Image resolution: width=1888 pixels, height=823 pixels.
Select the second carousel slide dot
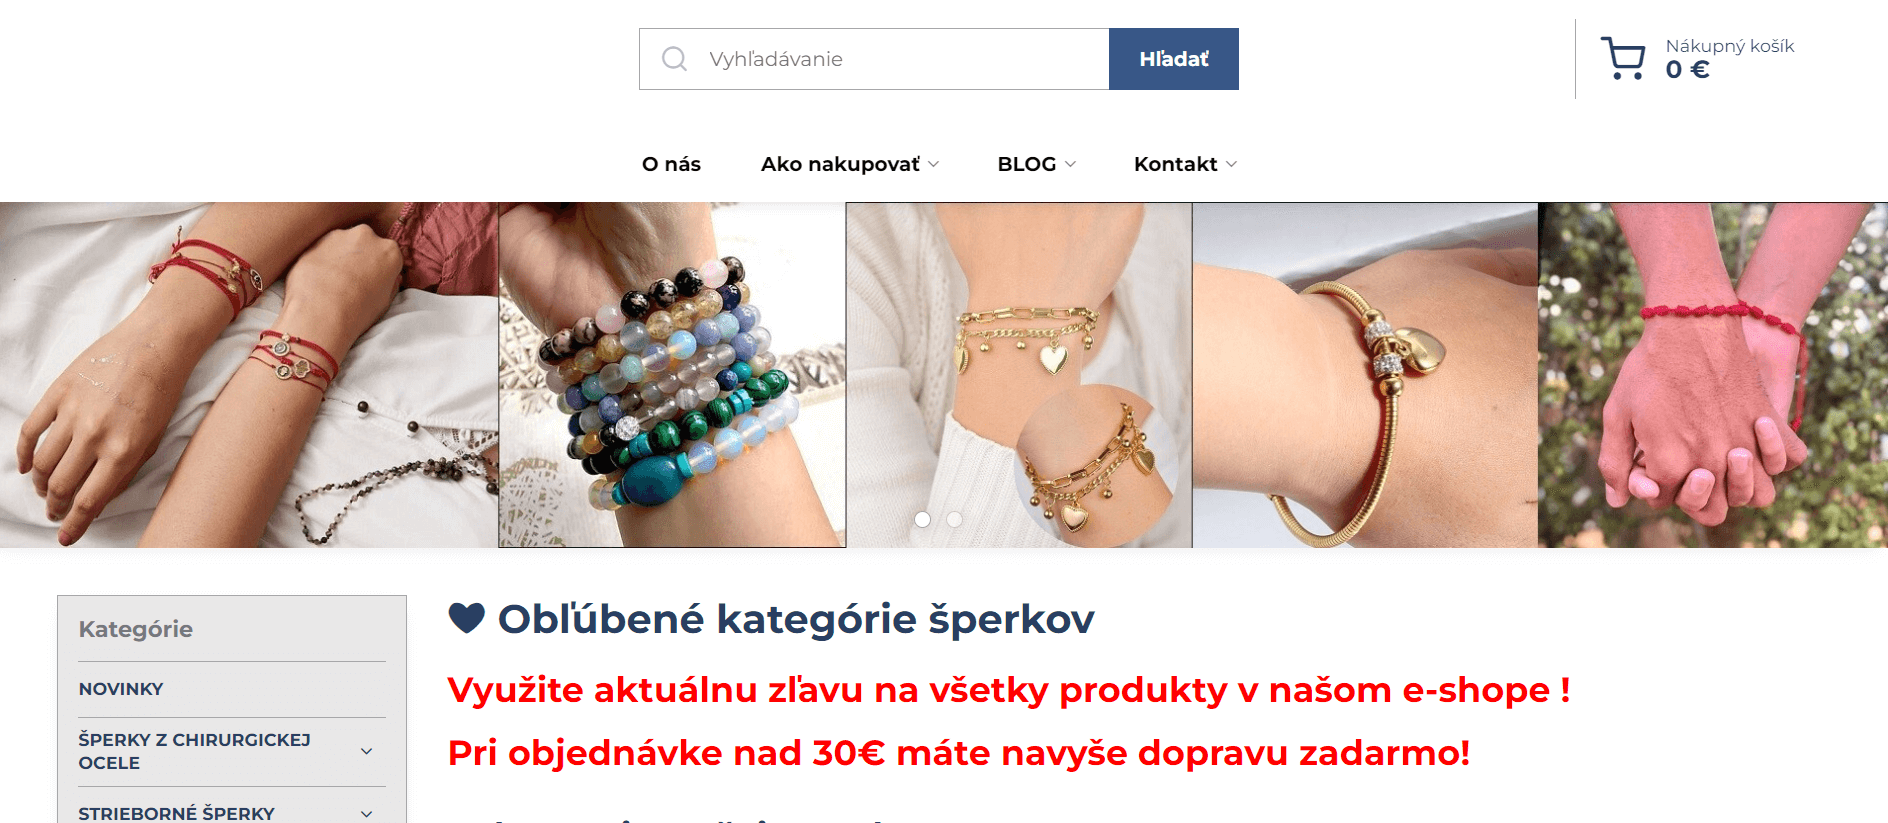[955, 519]
